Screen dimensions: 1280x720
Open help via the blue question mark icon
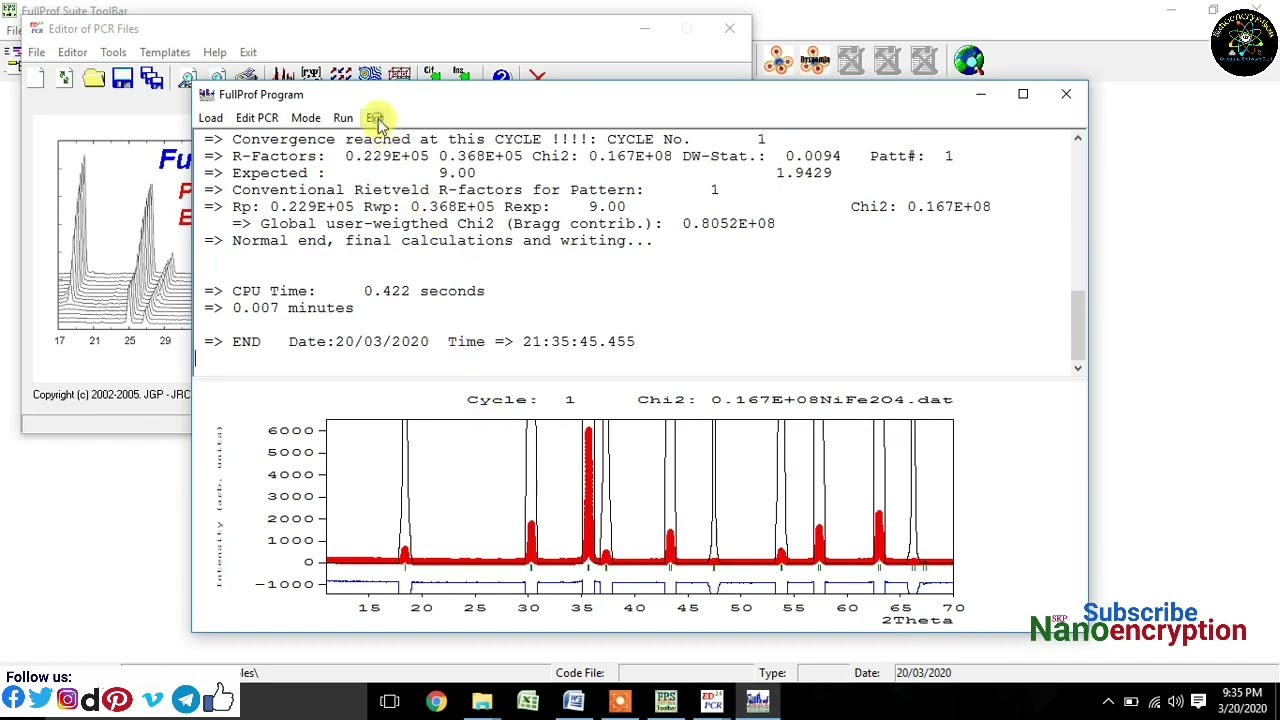coord(501,76)
